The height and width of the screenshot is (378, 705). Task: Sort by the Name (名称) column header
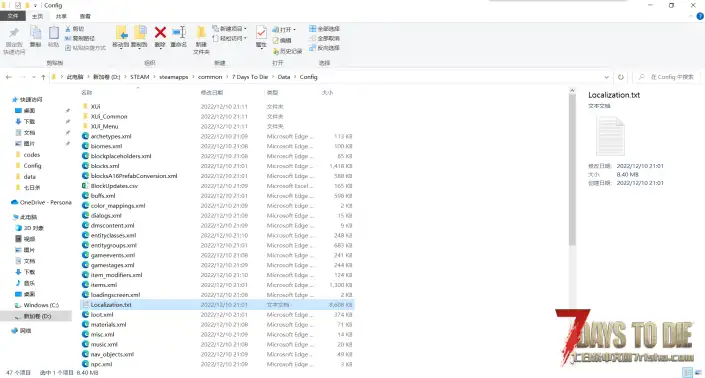coord(87,92)
